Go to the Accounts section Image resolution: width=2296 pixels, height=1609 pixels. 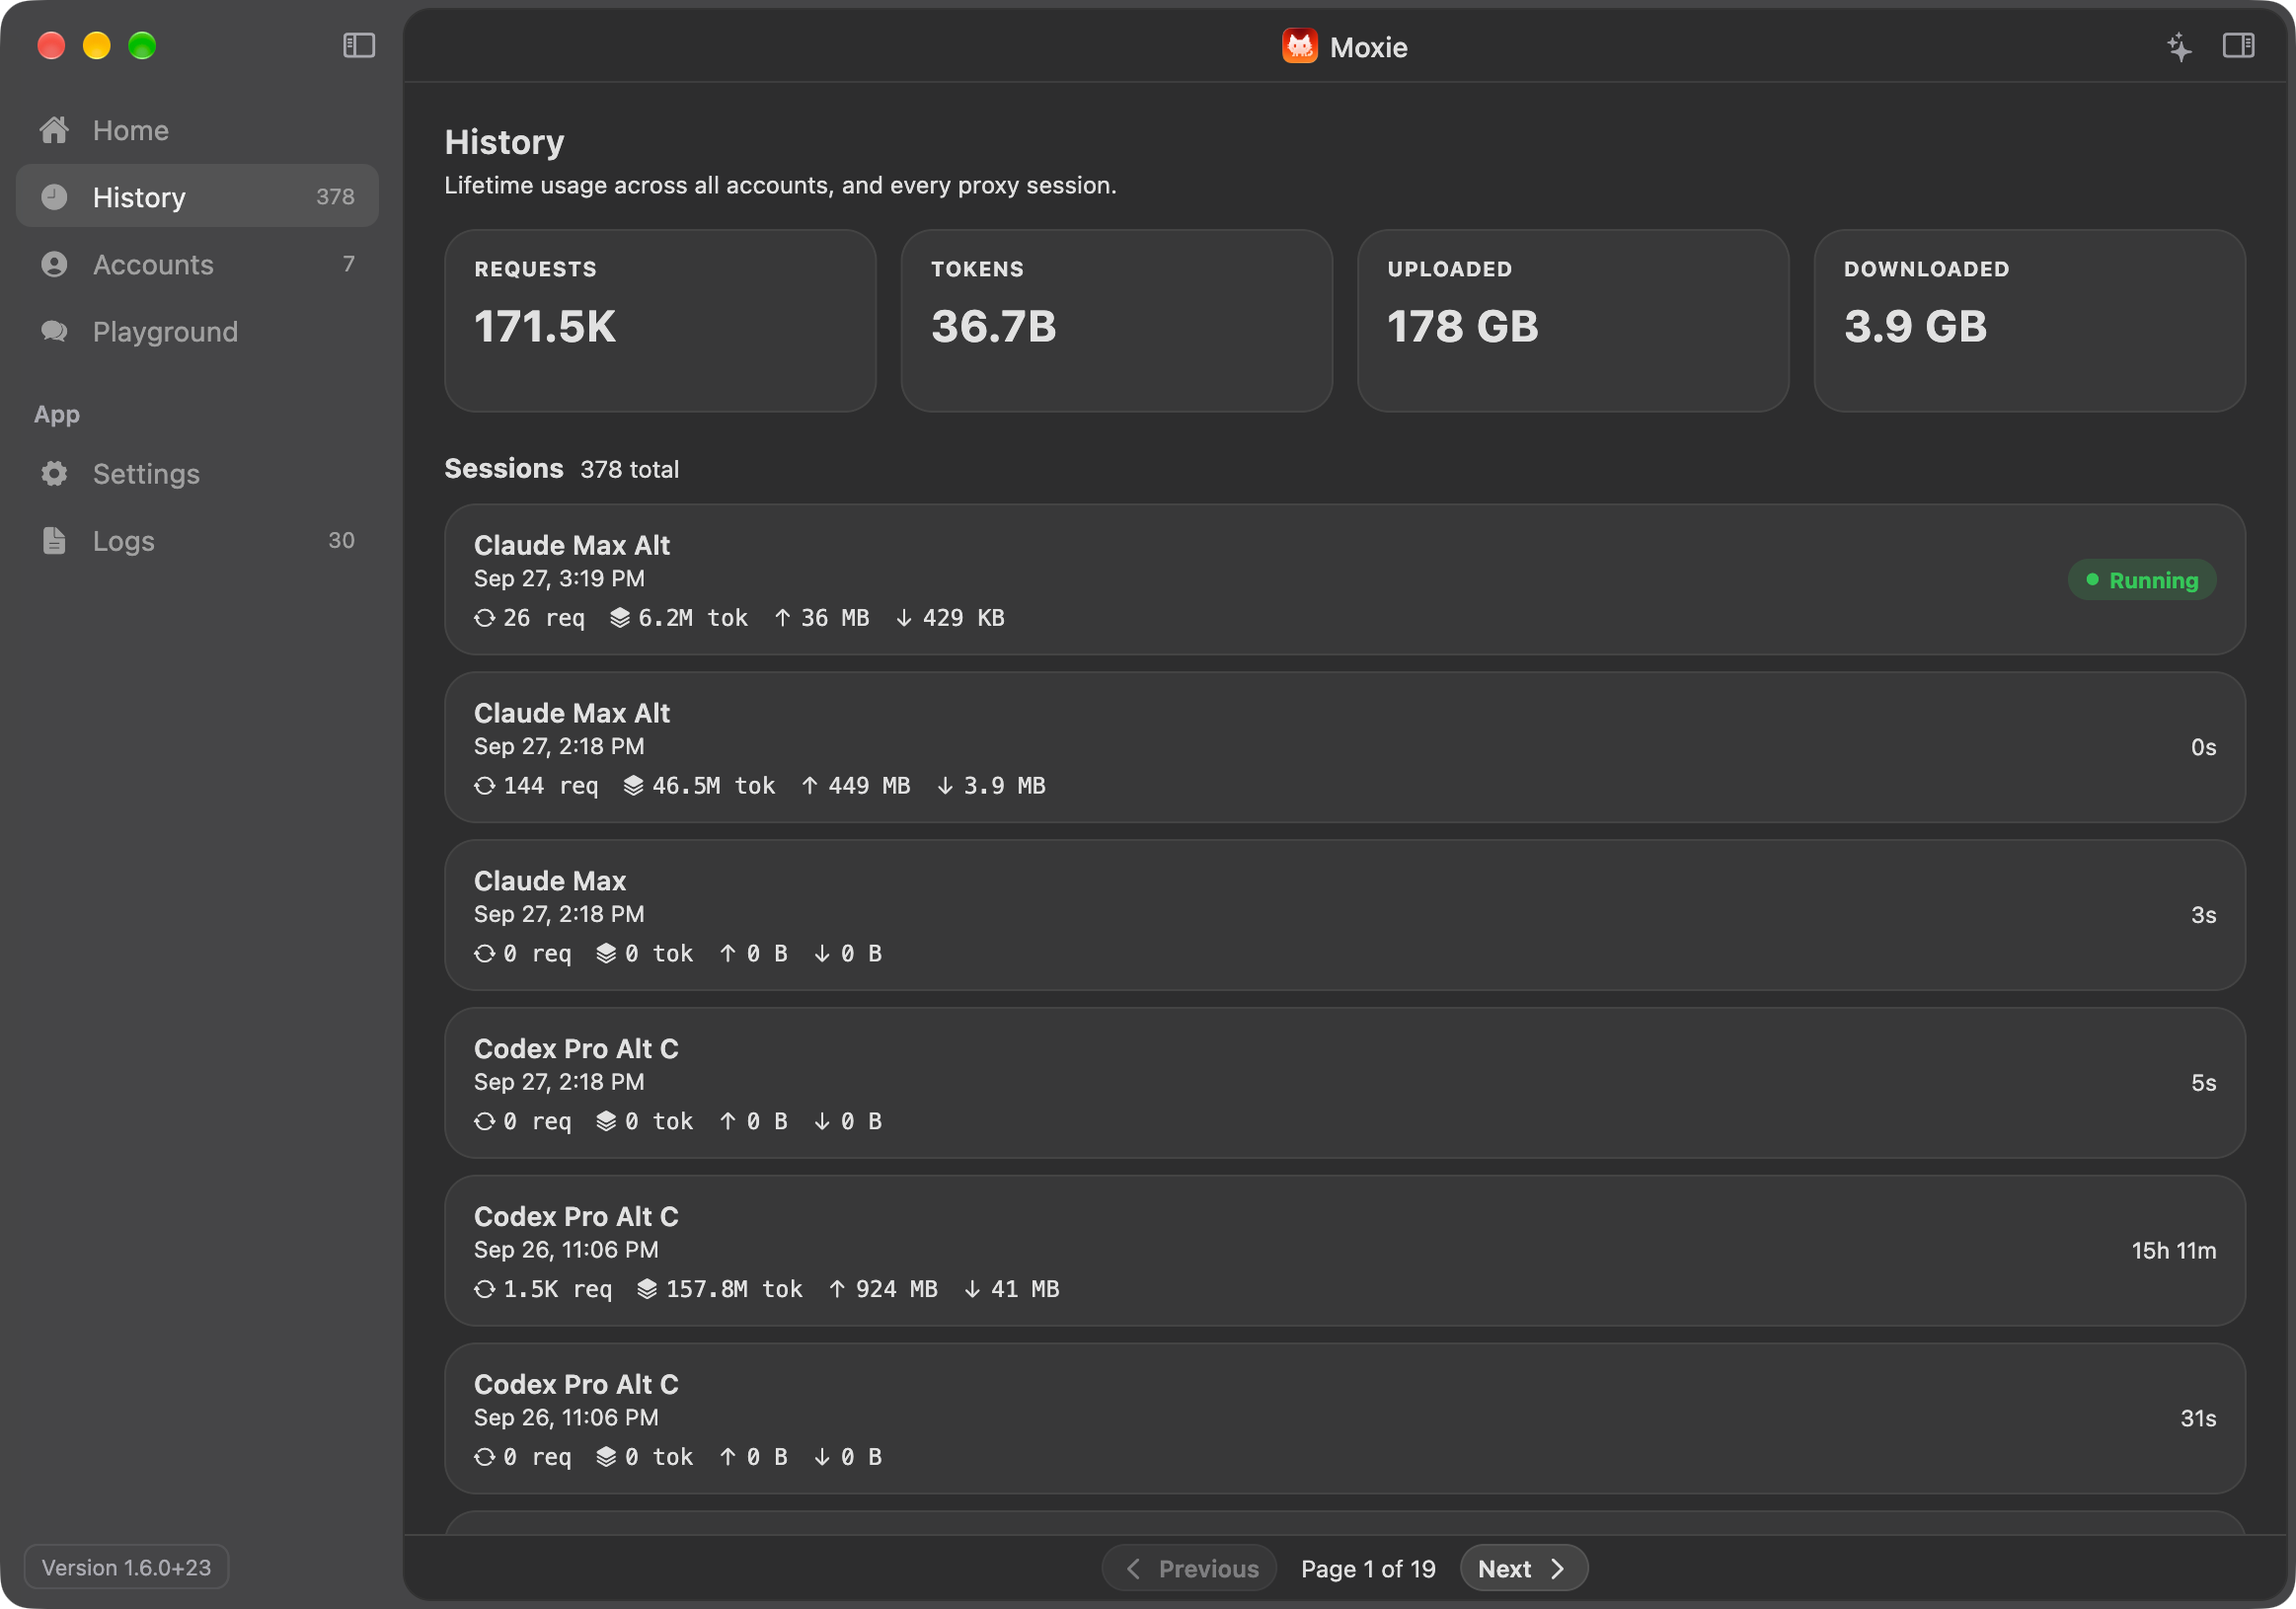coord(197,264)
